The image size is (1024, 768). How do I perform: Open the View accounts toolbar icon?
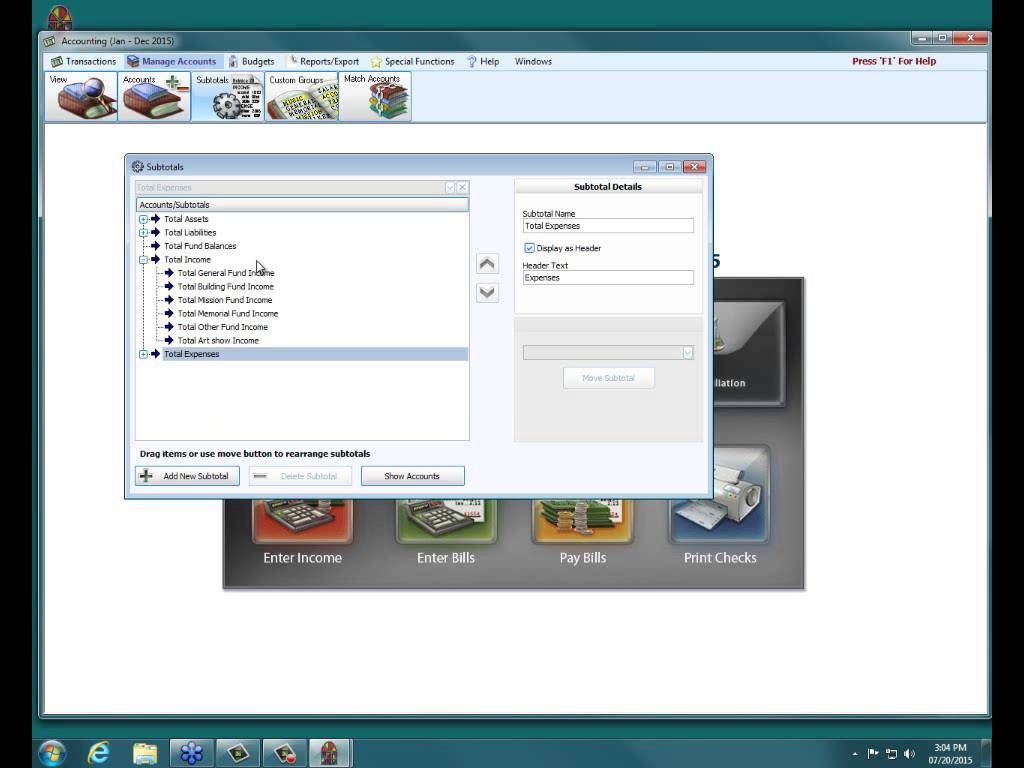click(x=81, y=97)
